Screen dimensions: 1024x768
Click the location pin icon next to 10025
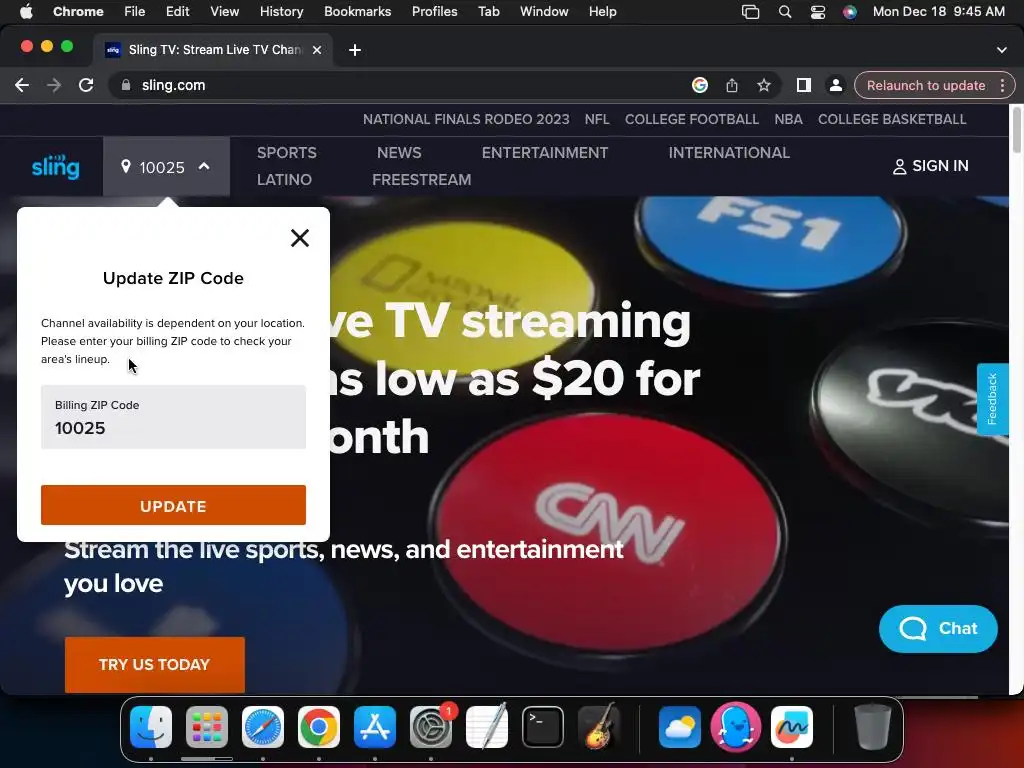(126, 167)
